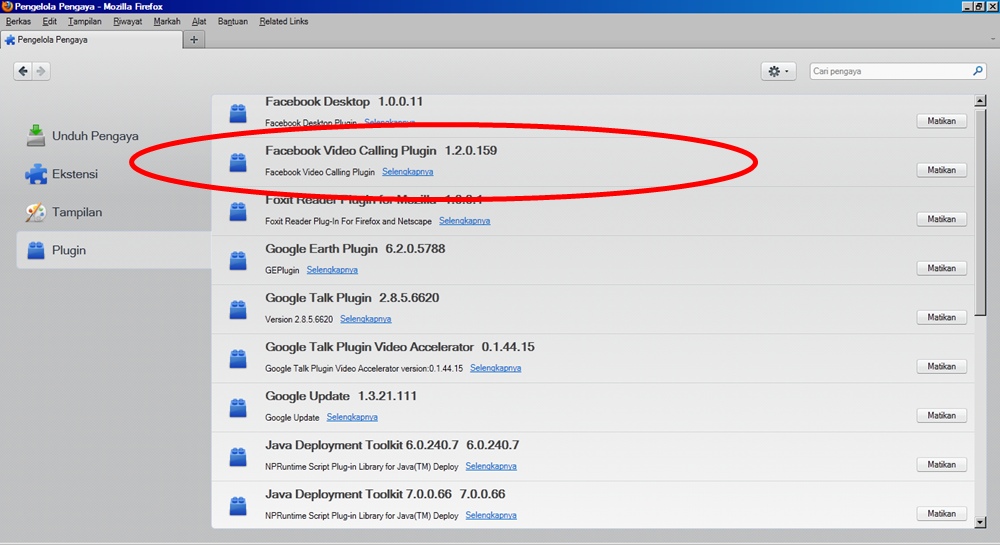Click the magnifier icon in search box
This screenshot has height=545, width=1000.
[978, 71]
